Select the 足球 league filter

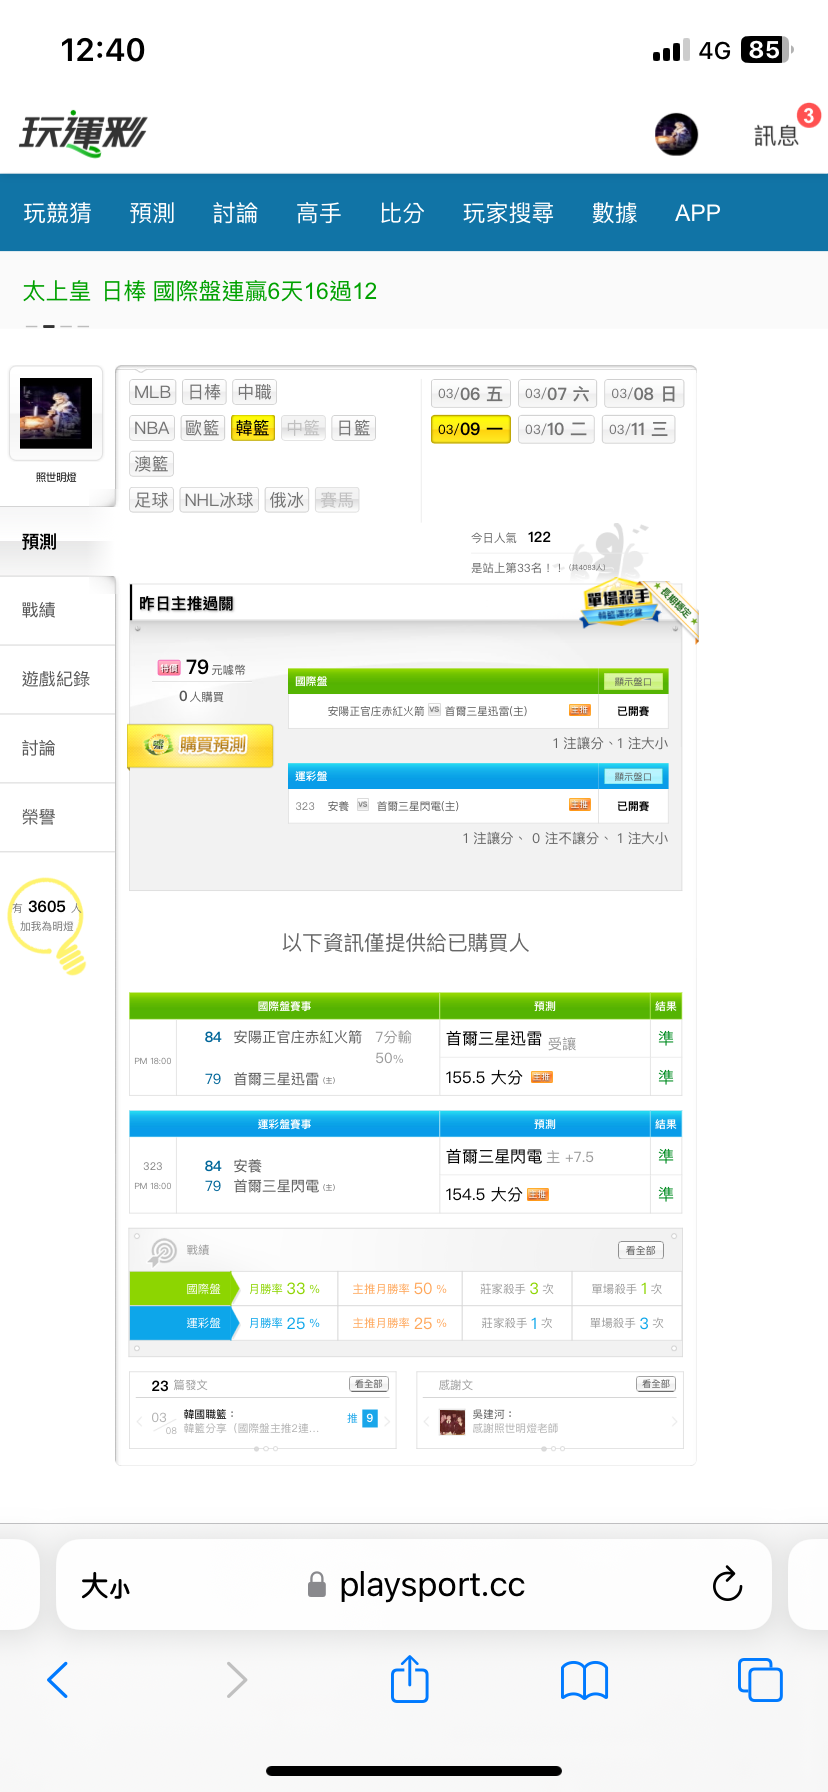tap(152, 500)
